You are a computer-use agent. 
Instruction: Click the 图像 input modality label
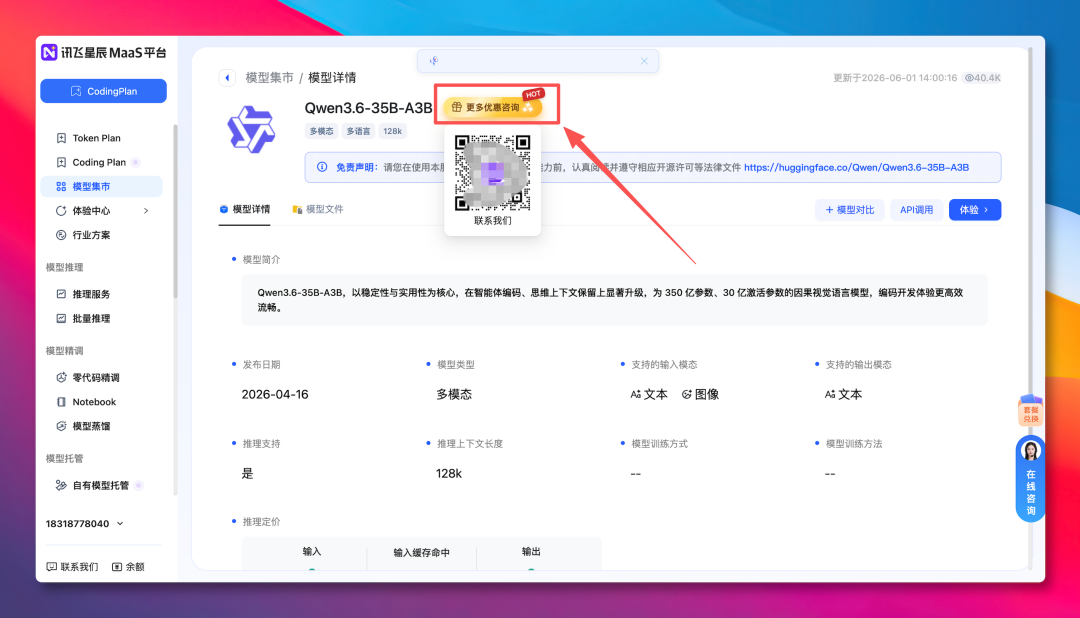pos(700,394)
